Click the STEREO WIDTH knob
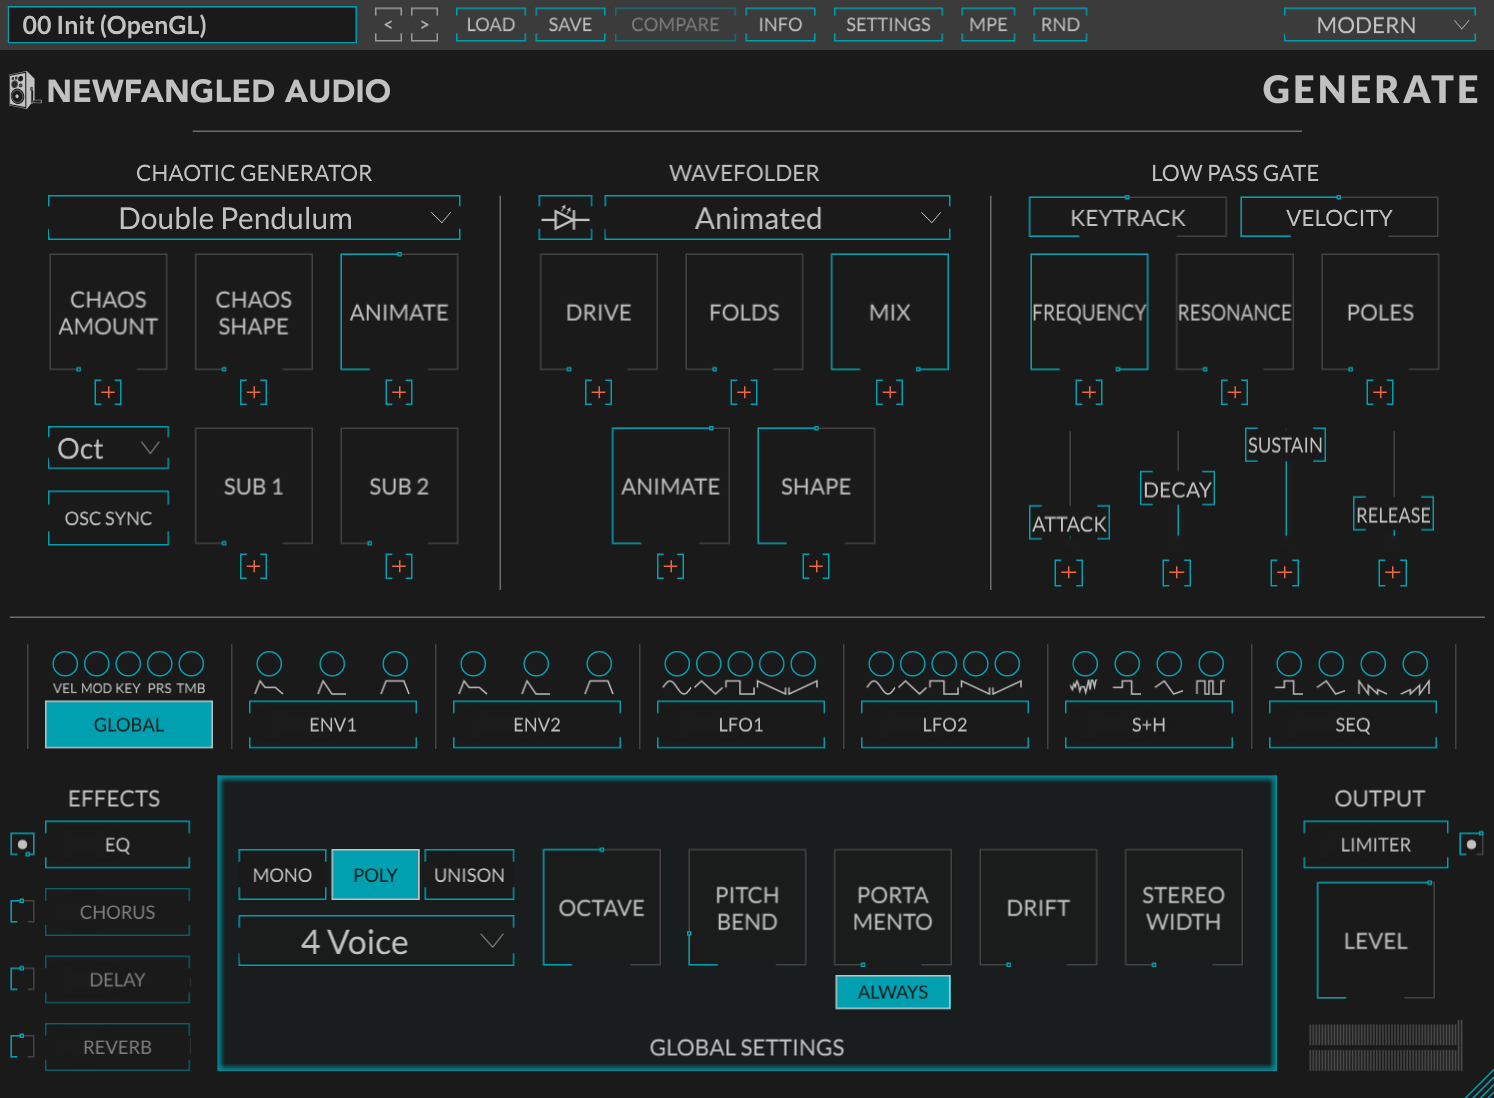 coord(1183,908)
